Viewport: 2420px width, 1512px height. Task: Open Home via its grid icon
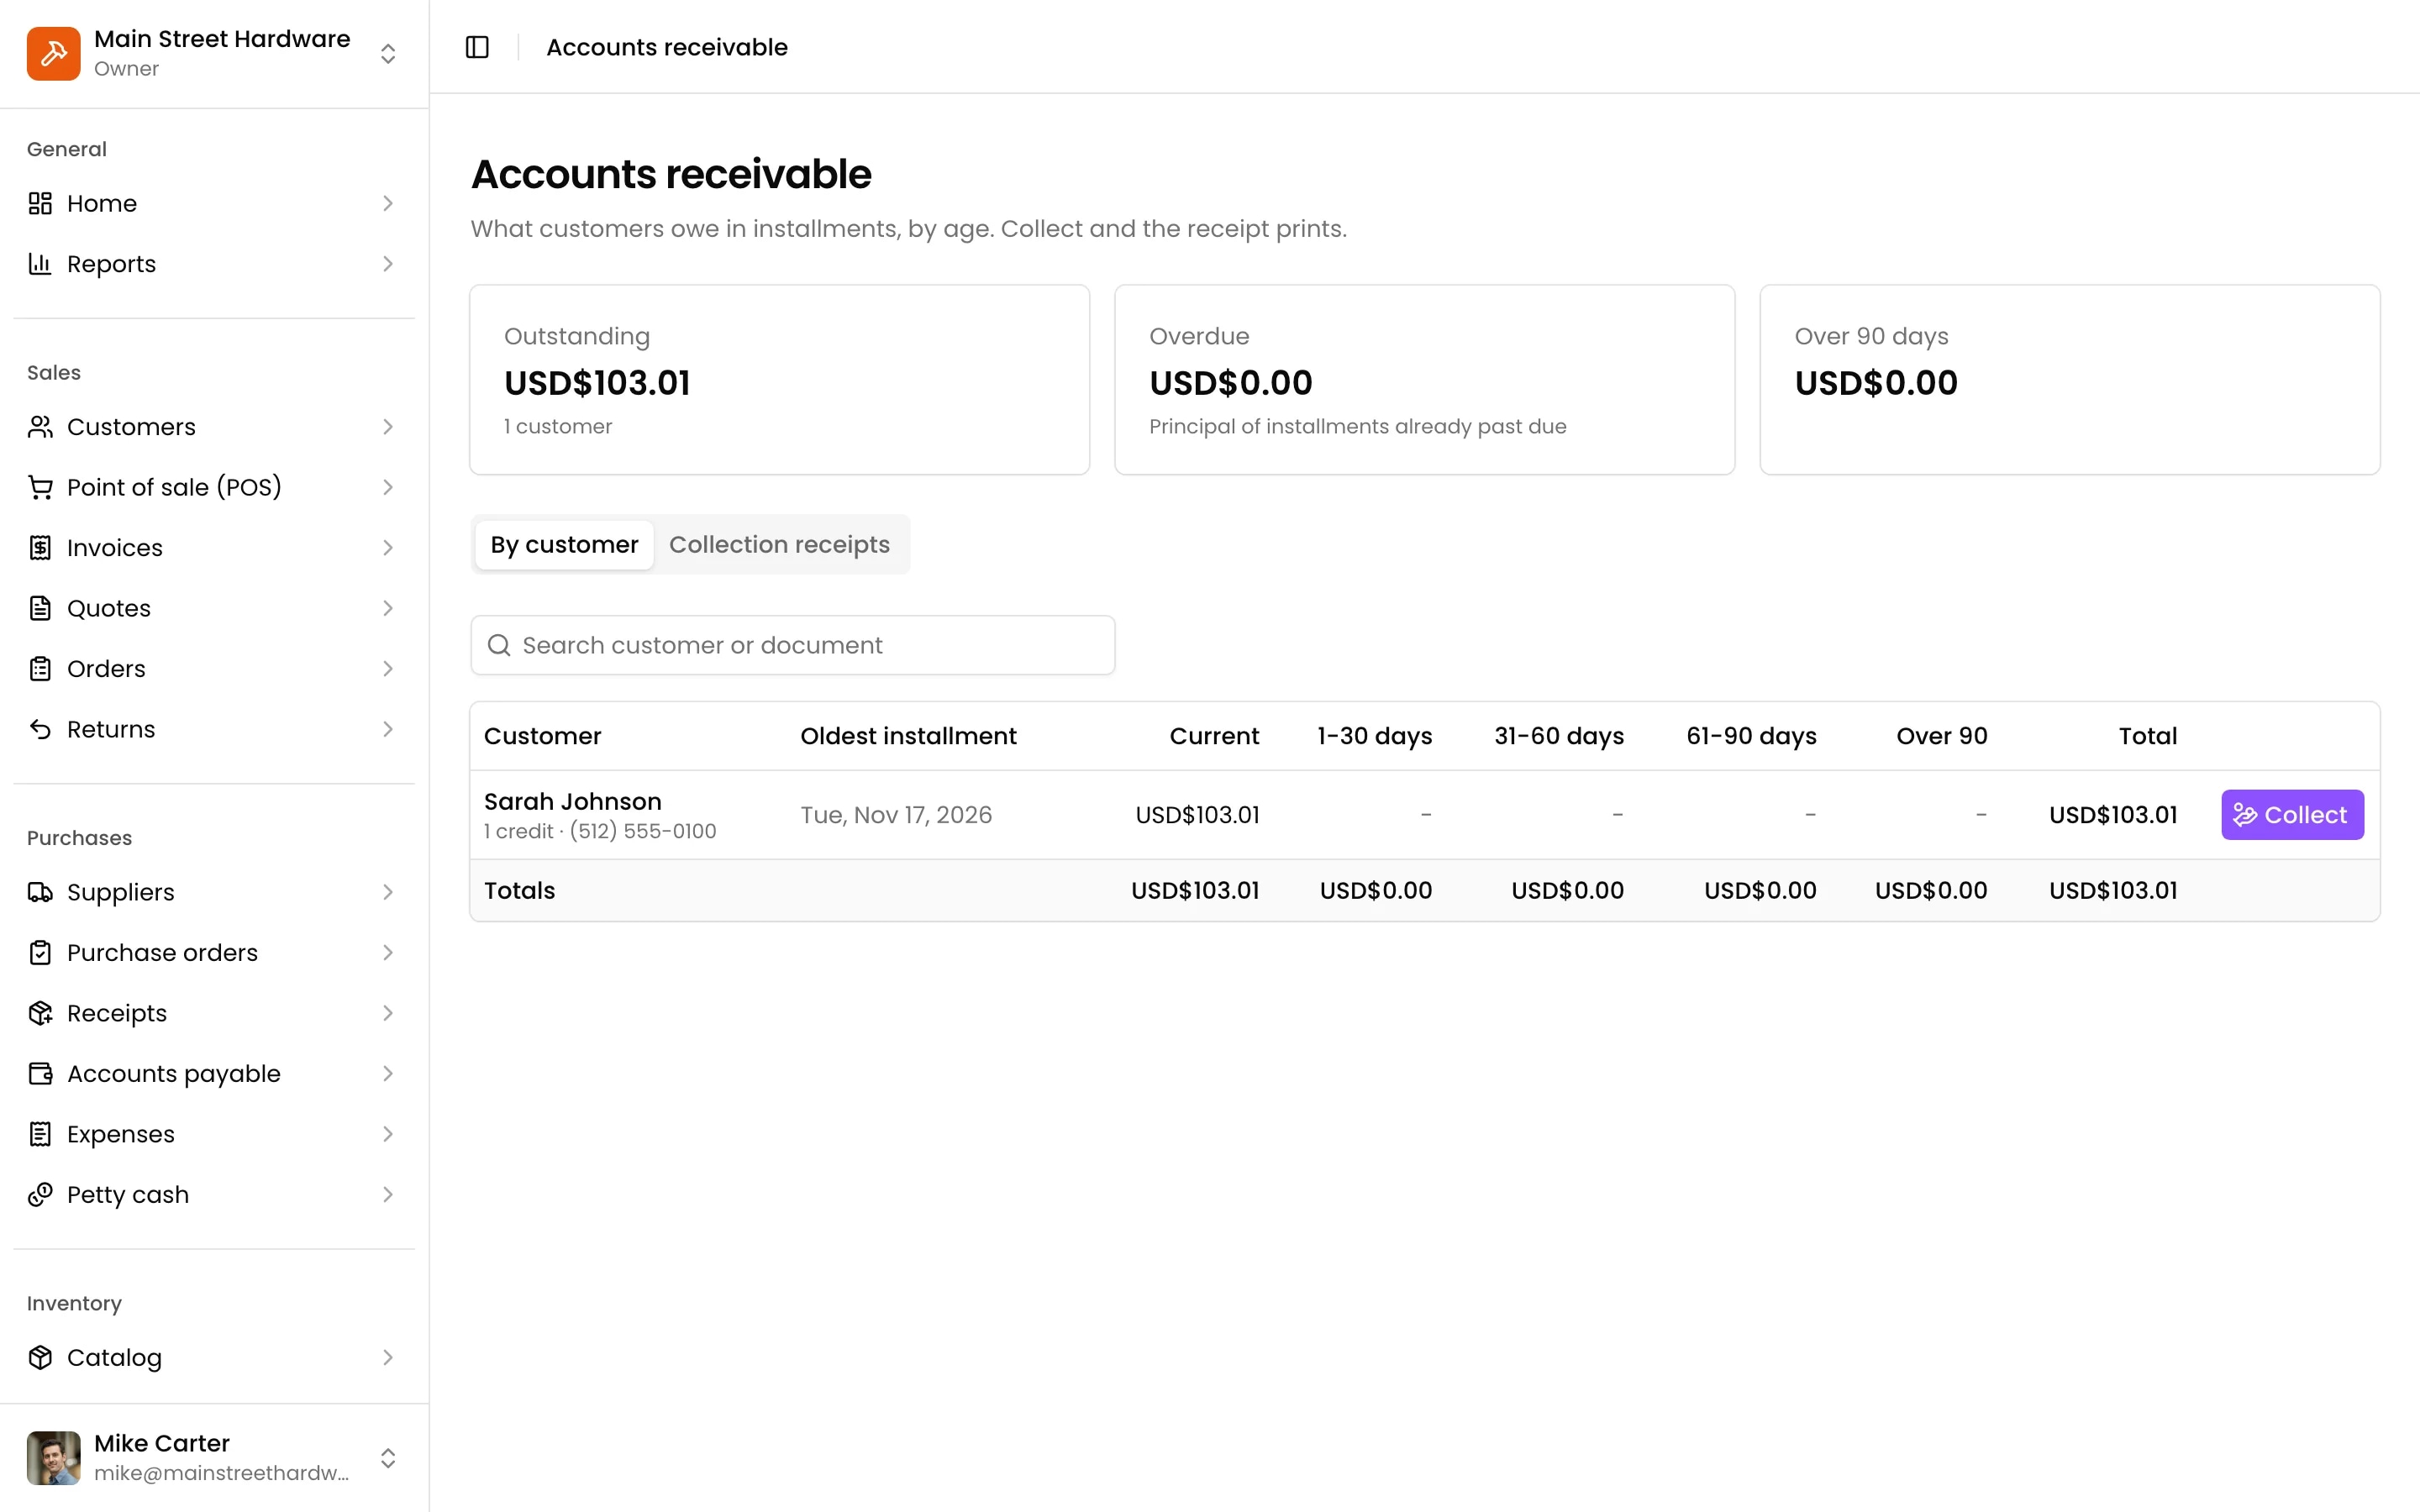(40, 203)
